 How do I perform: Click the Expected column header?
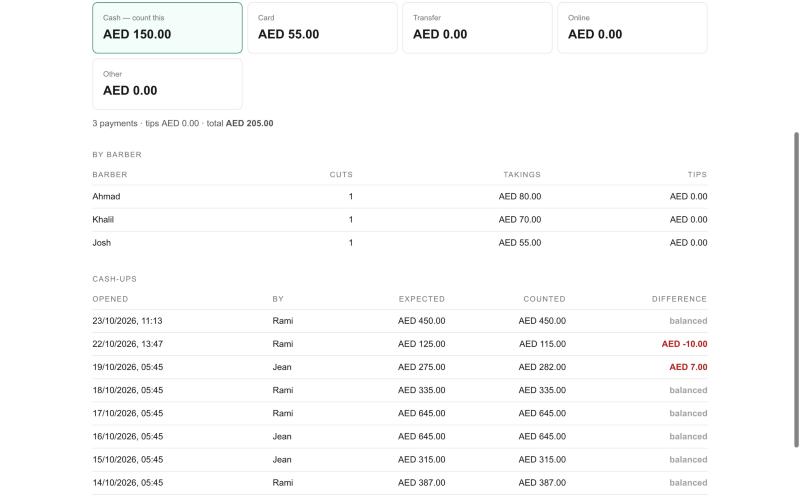[422, 299]
